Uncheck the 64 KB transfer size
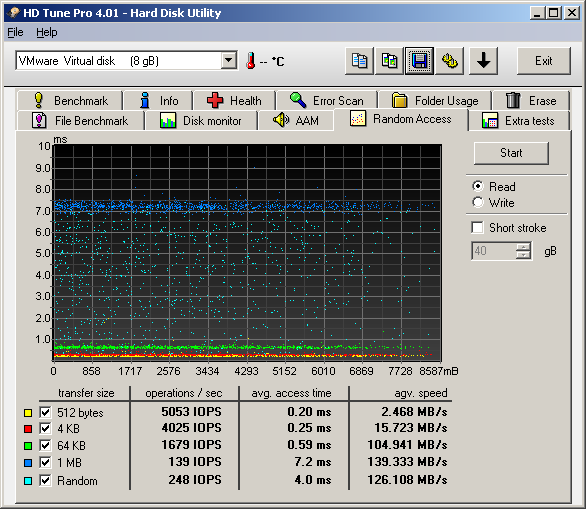586x509 pixels. point(45,445)
